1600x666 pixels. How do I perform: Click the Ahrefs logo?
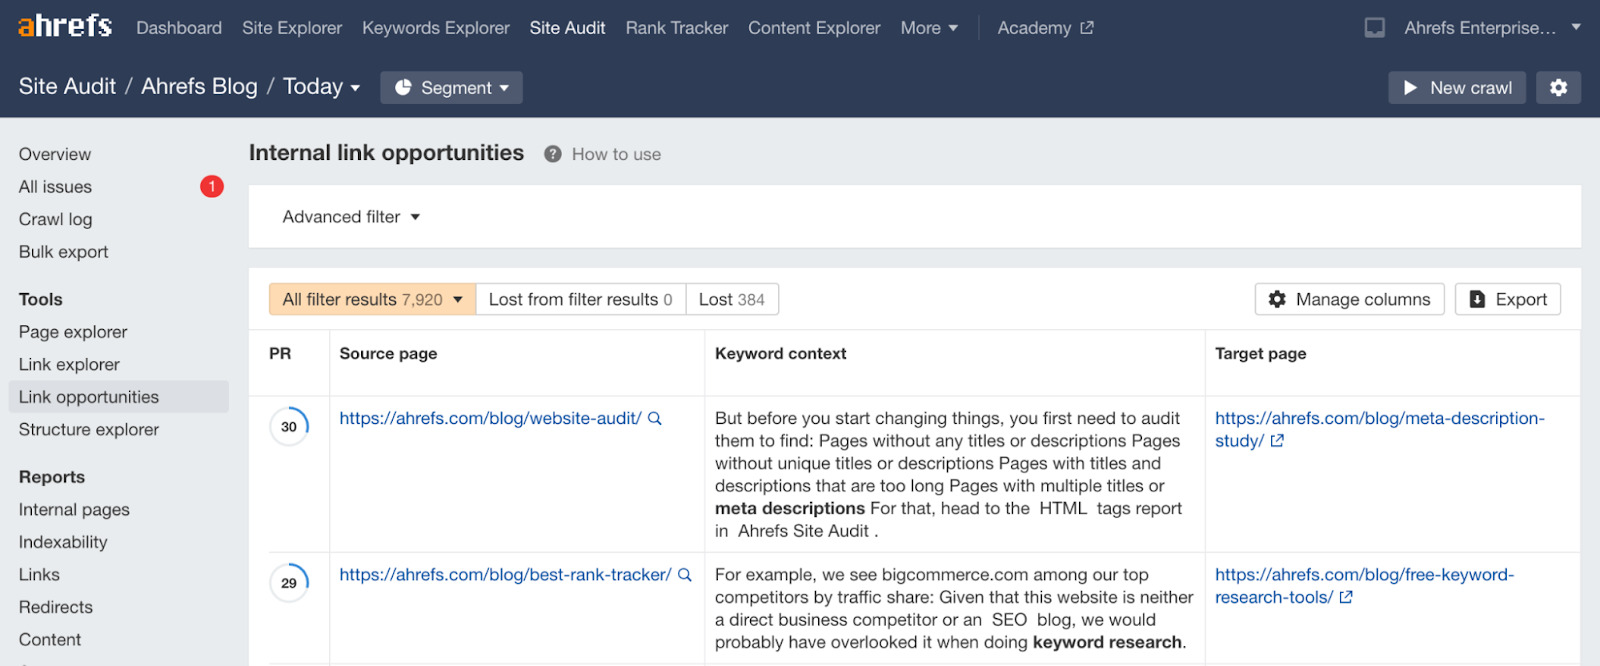(x=65, y=27)
